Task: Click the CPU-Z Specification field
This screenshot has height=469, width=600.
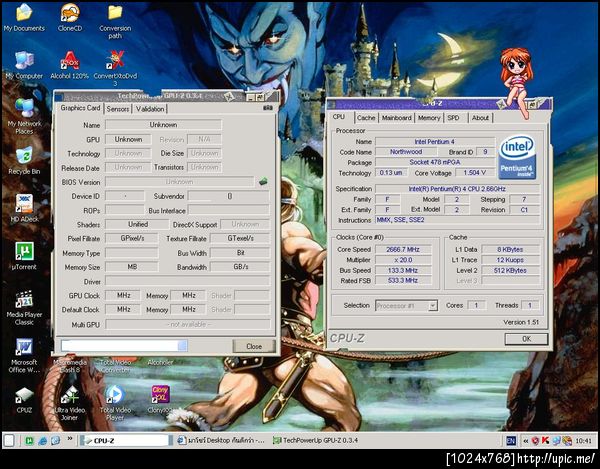Action: pyautogui.click(x=457, y=189)
